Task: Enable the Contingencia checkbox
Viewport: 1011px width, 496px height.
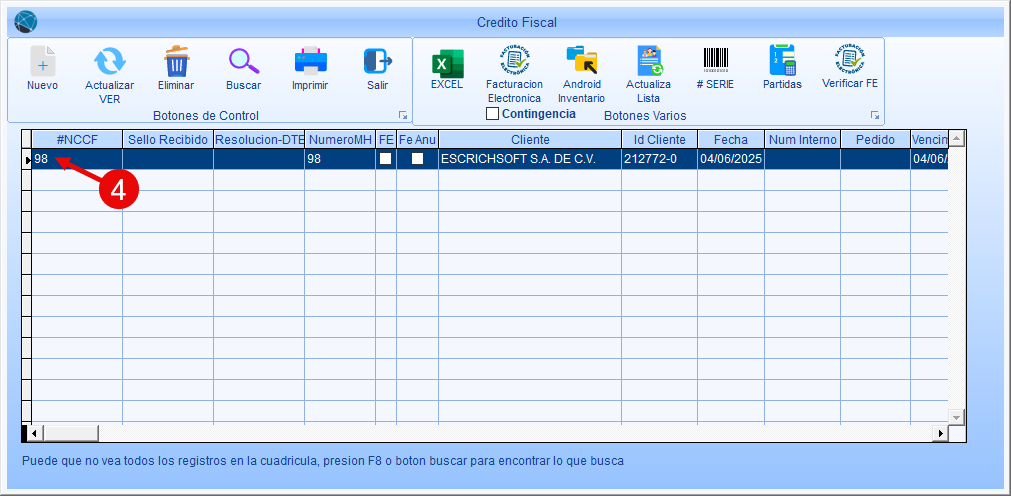Action: [x=492, y=114]
